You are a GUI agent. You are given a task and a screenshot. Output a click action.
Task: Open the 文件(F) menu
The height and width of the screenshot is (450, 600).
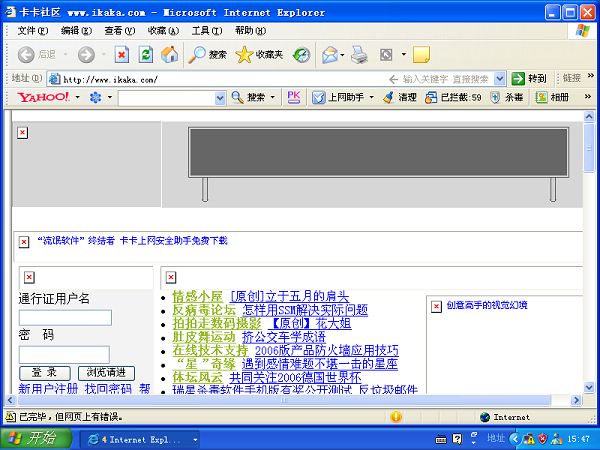[x=33, y=31]
